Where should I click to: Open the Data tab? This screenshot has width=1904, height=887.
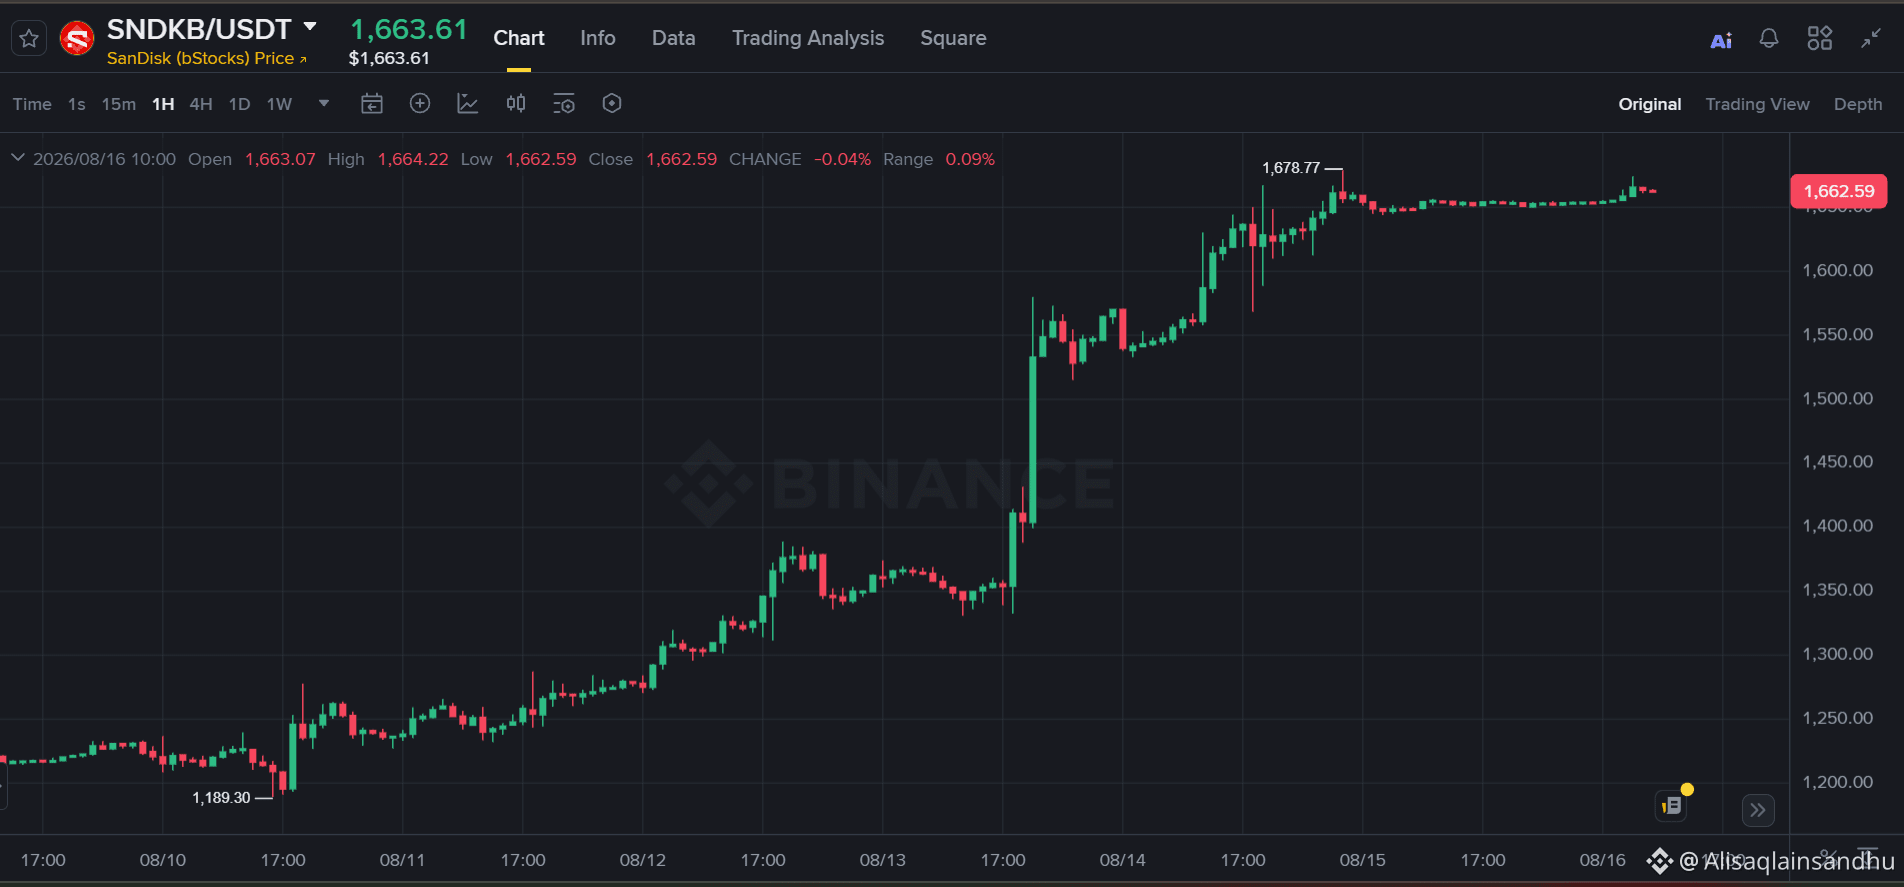[673, 38]
